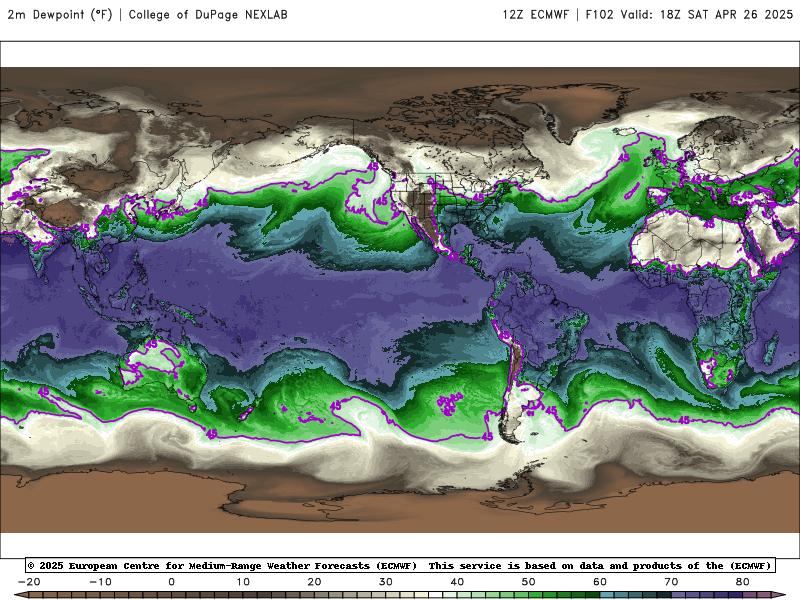Click the "12Z ECMWF" model run label
Image resolution: width=800 pixels, height=600 pixels.
click(536, 14)
